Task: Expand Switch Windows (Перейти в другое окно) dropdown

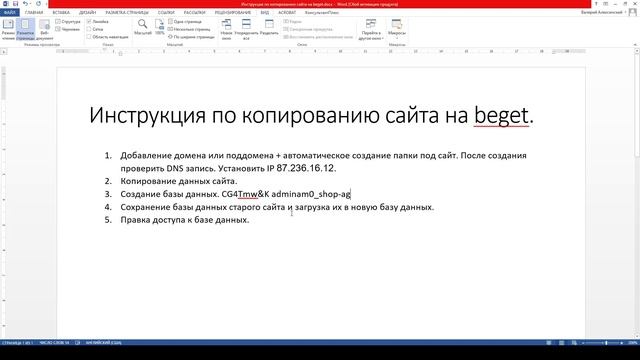Action: click(371, 29)
